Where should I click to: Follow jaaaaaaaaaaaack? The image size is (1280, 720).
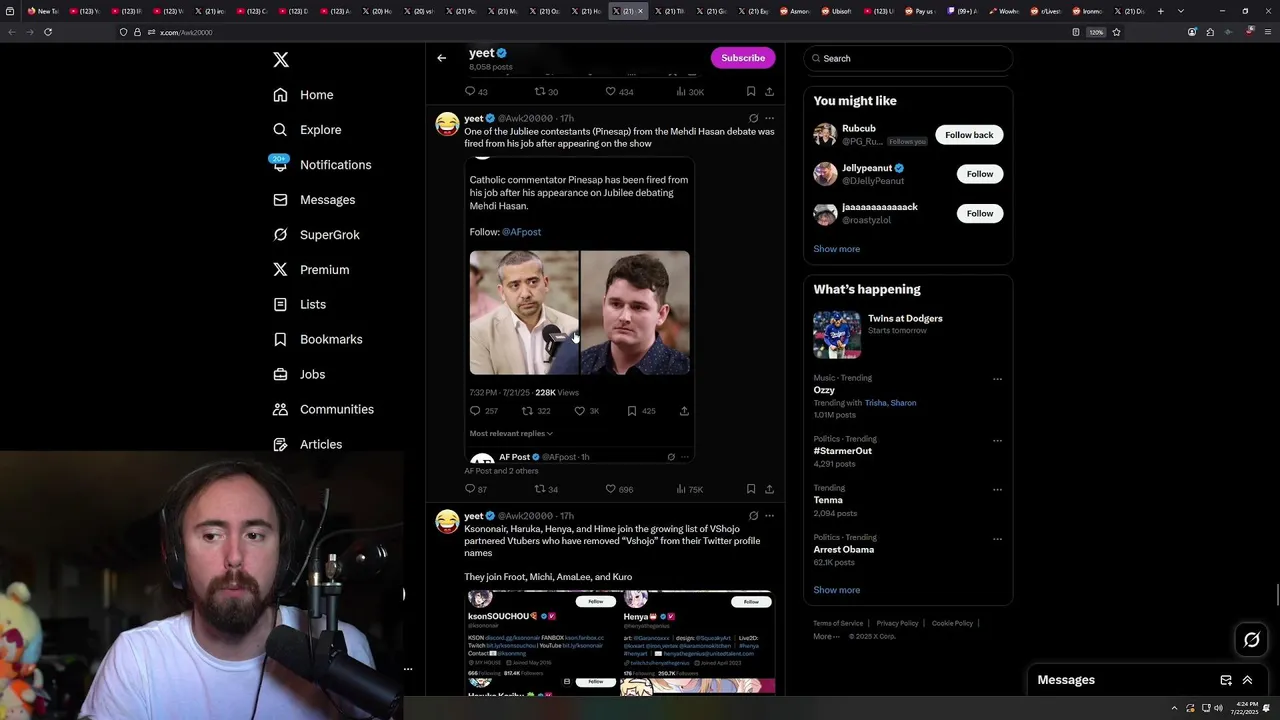(980, 213)
